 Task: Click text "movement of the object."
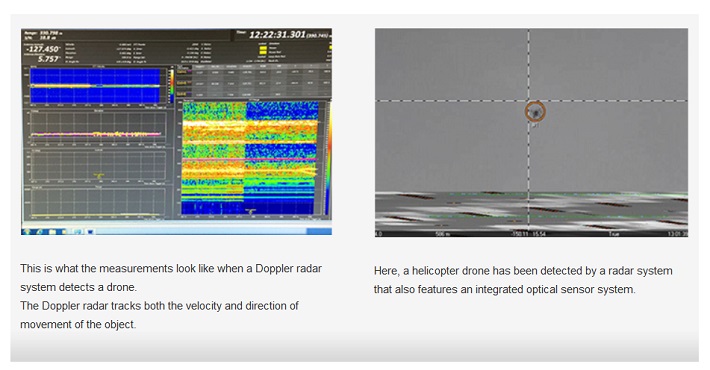click(78, 324)
